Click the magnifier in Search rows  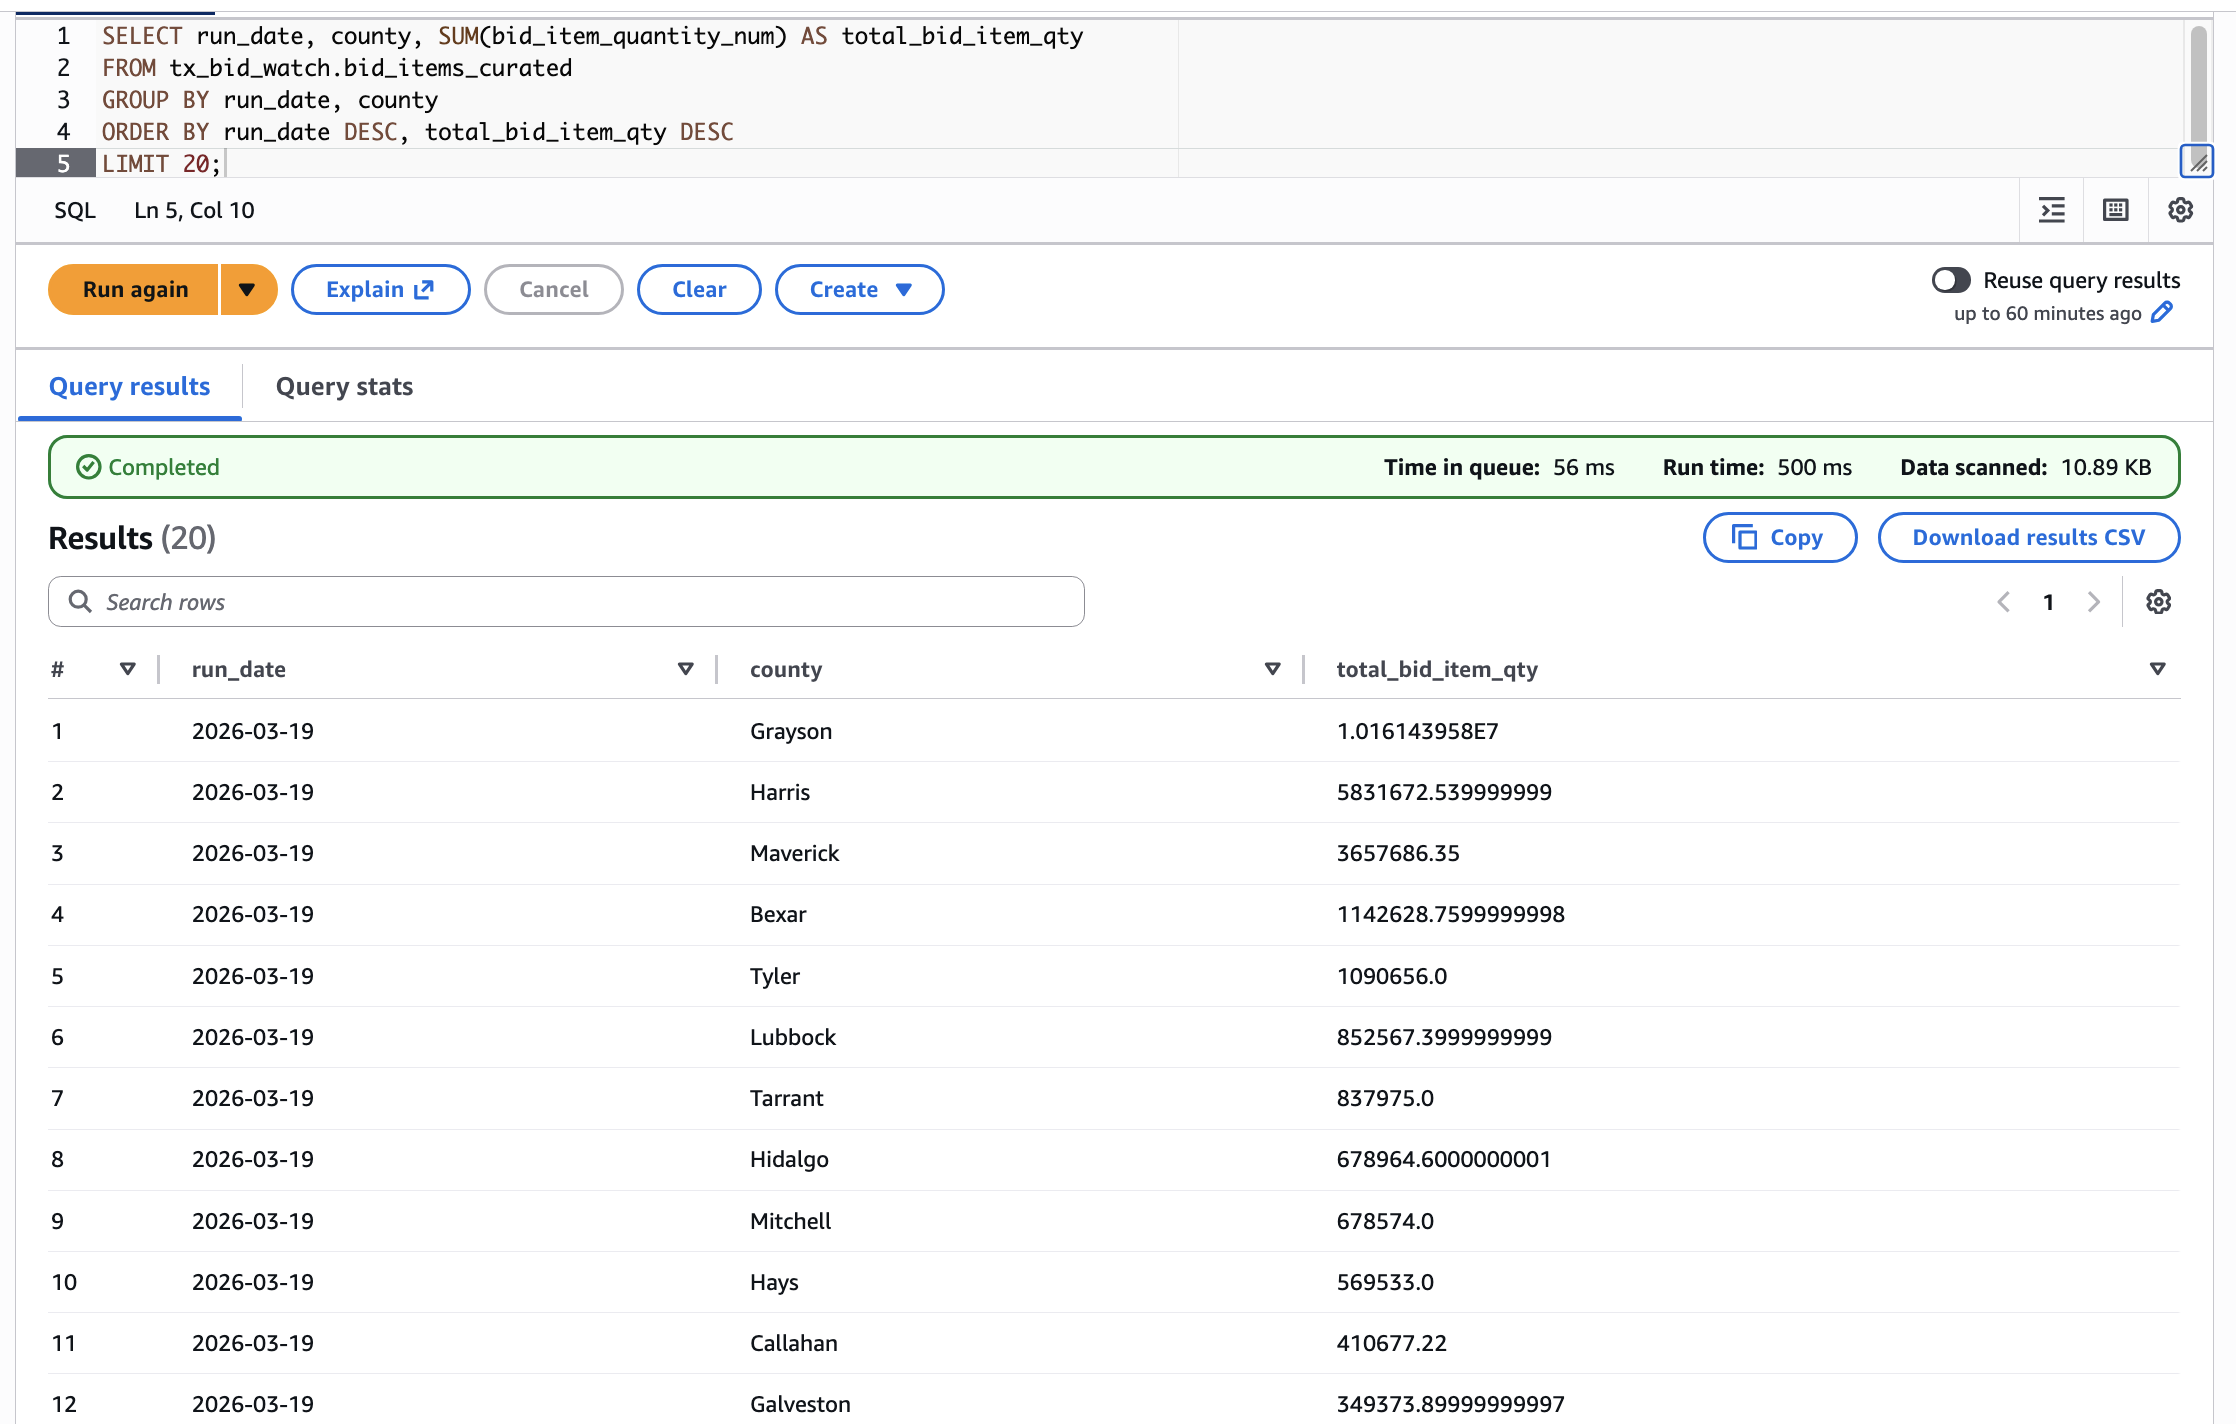pyautogui.click(x=81, y=601)
